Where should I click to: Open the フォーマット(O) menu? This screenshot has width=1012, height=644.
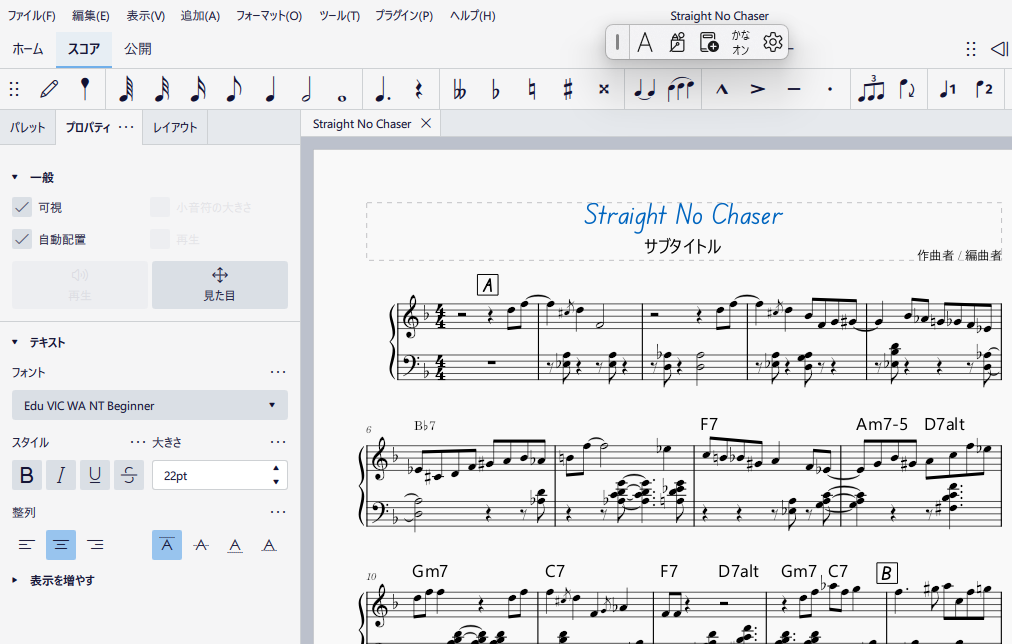pyautogui.click(x=268, y=15)
